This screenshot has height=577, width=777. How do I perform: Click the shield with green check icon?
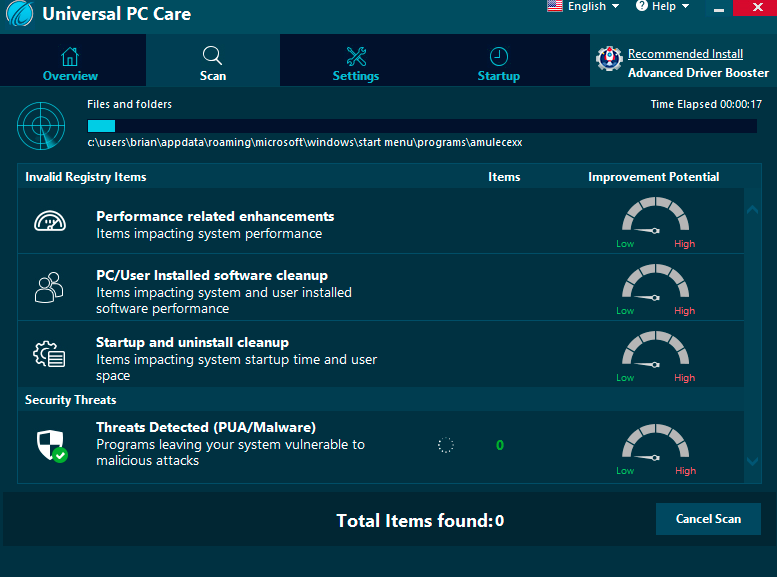(x=52, y=446)
